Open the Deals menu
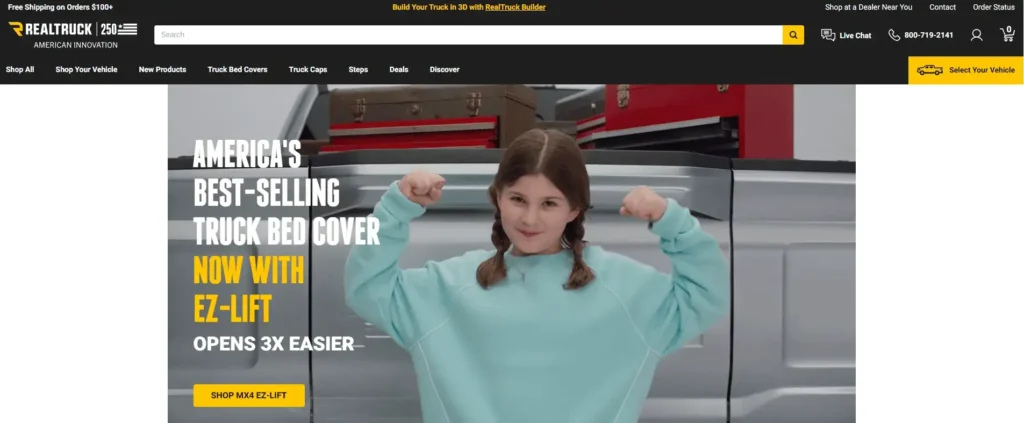 tap(399, 69)
